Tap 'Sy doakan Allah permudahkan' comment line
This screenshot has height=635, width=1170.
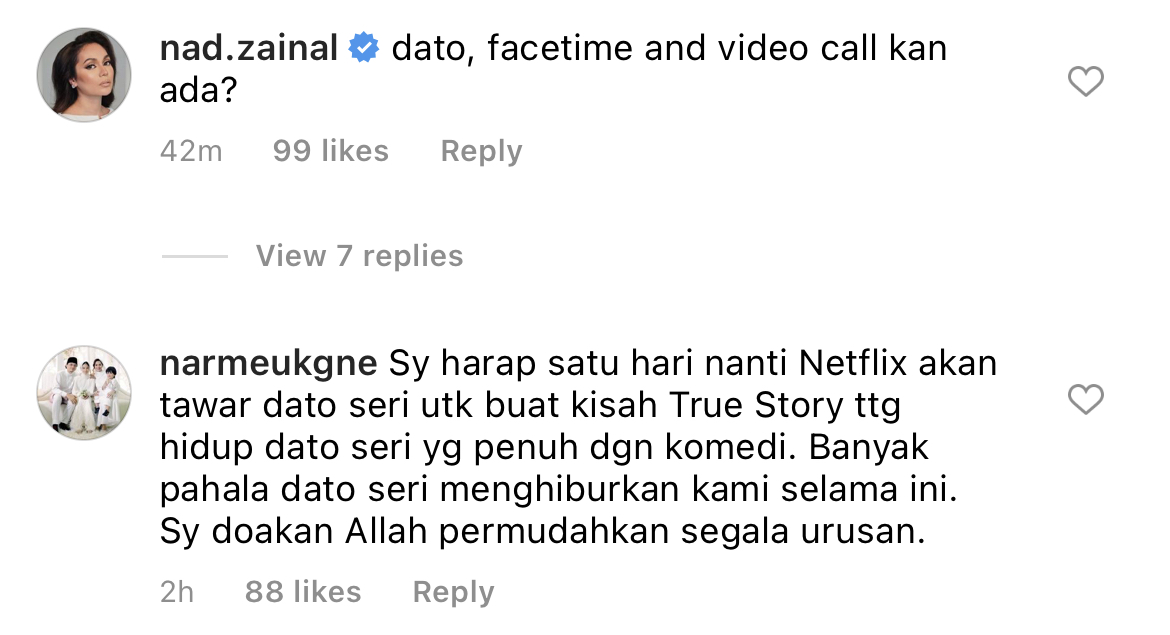pos(542,531)
